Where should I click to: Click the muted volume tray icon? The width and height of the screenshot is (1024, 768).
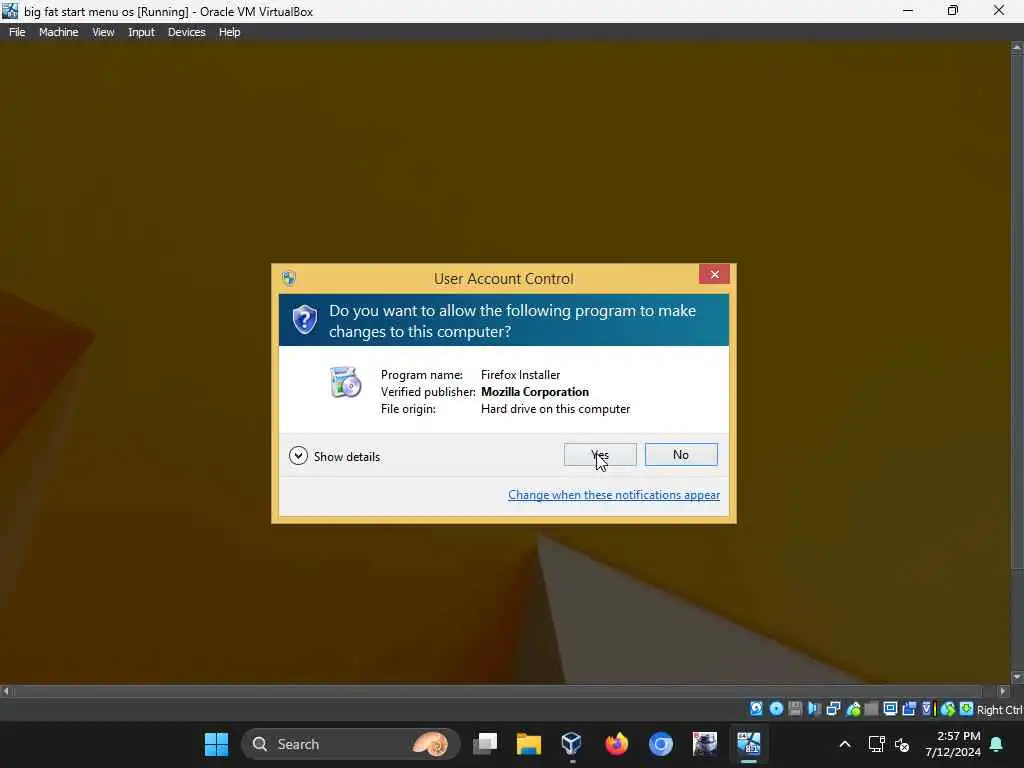(x=902, y=744)
